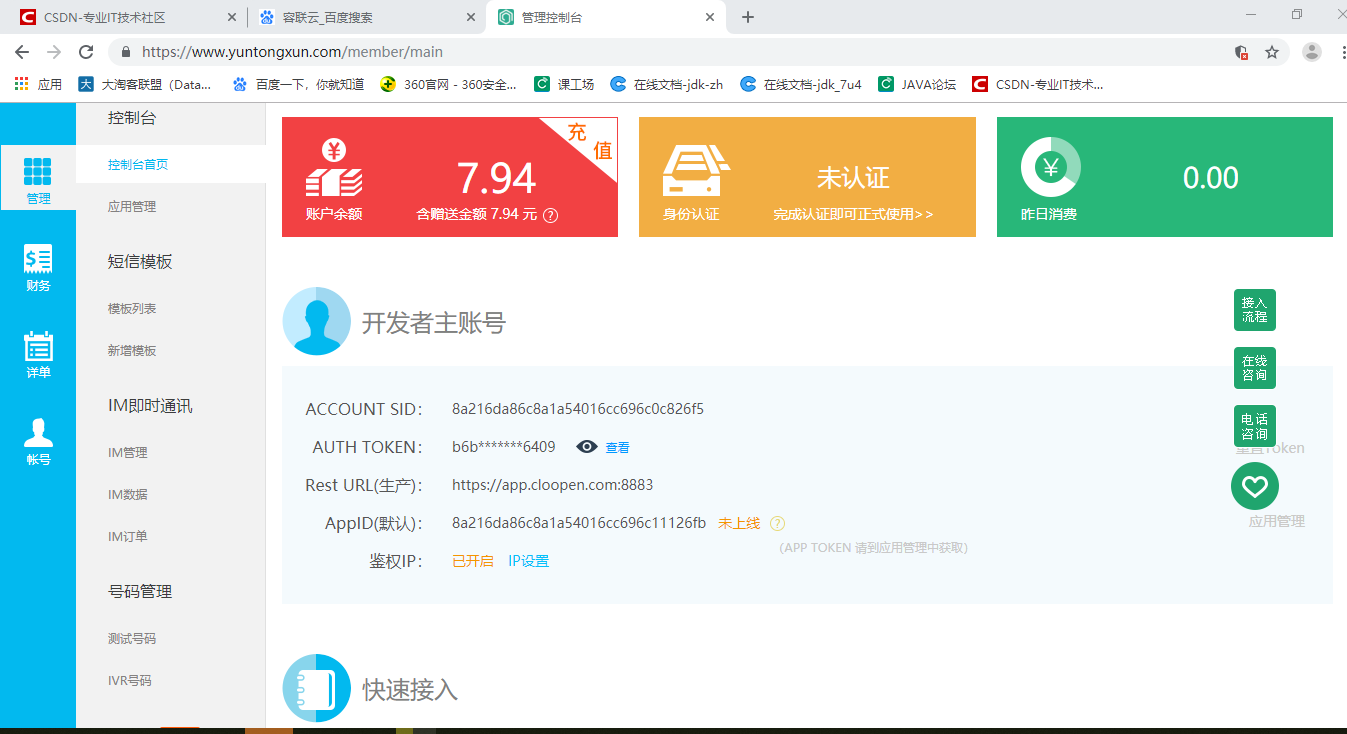Open the 接入流程 panel button
Viewport: 1347px width, 734px height.
[x=1254, y=310]
